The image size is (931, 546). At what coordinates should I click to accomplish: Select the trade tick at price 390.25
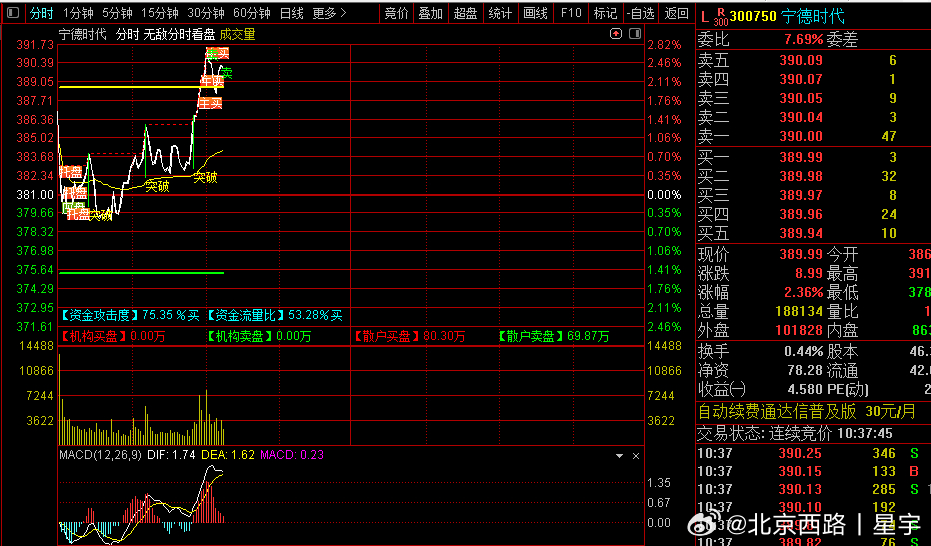pyautogui.click(x=800, y=453)
